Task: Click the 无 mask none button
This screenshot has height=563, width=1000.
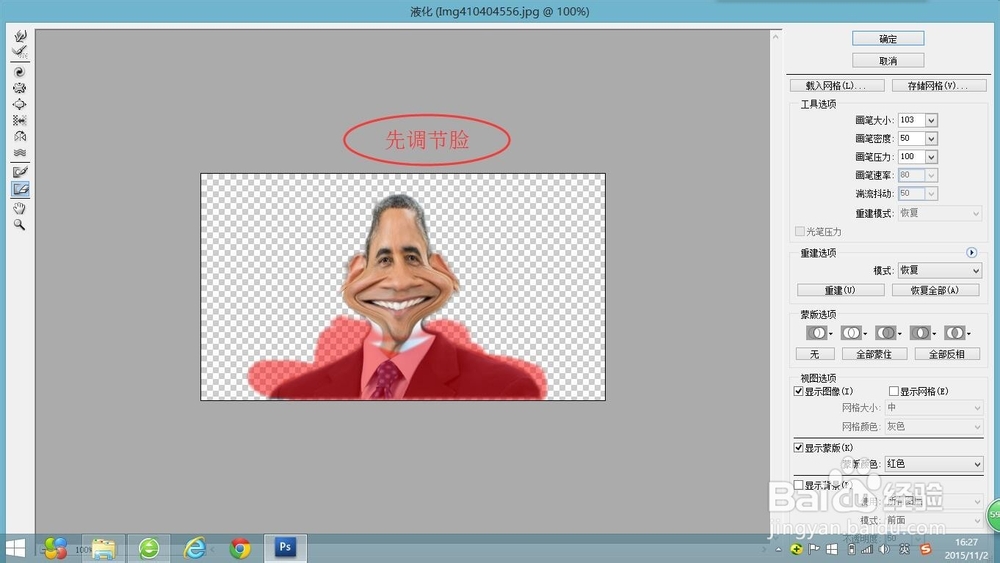Action: click(815, 354)
